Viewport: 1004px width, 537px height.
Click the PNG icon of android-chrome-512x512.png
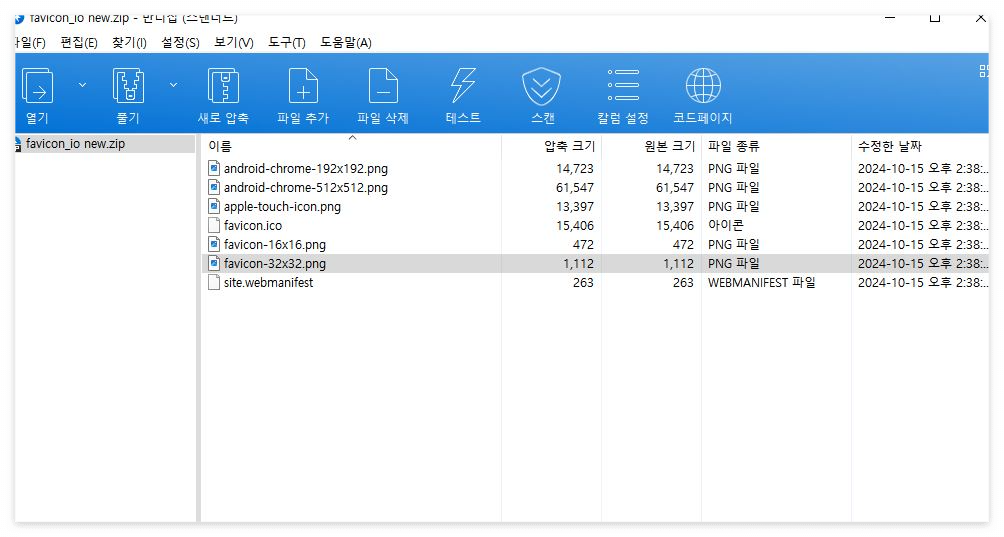point(214,188)
